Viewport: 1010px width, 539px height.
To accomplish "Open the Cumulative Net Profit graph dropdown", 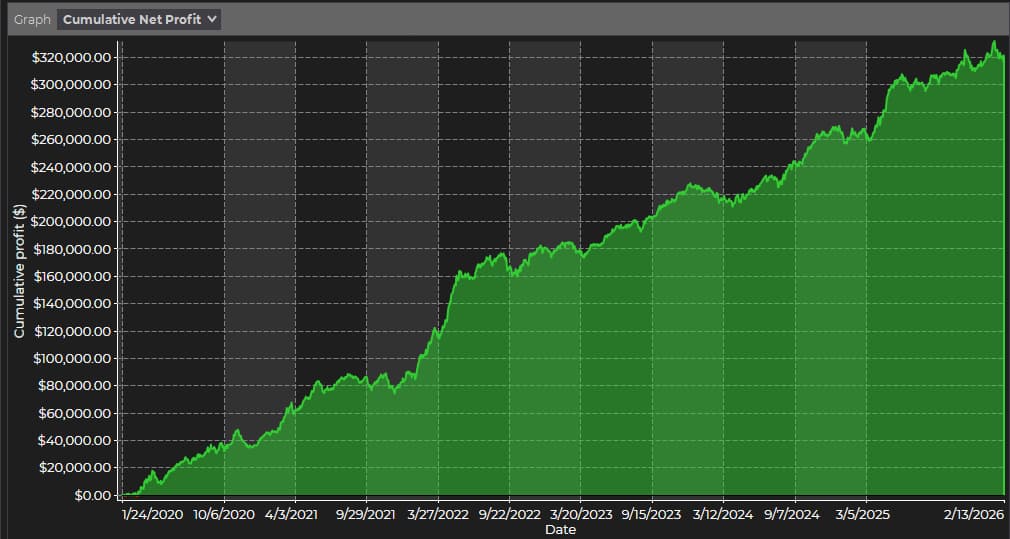I will (x=139, y=19).
